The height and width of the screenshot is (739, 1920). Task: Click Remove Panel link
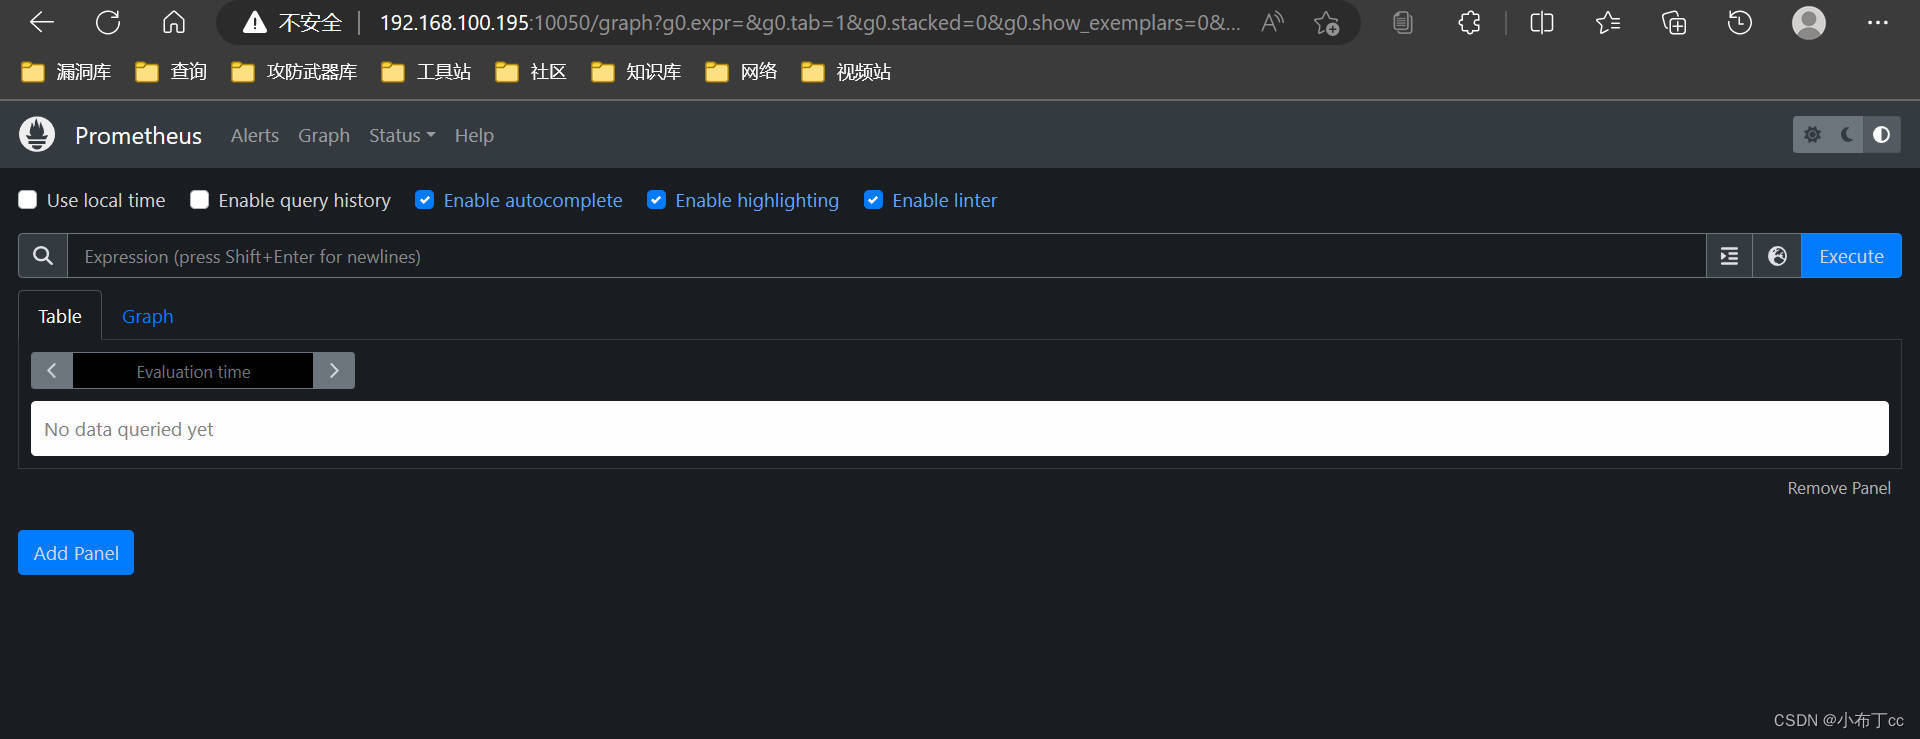click(x=1839, y=488)
